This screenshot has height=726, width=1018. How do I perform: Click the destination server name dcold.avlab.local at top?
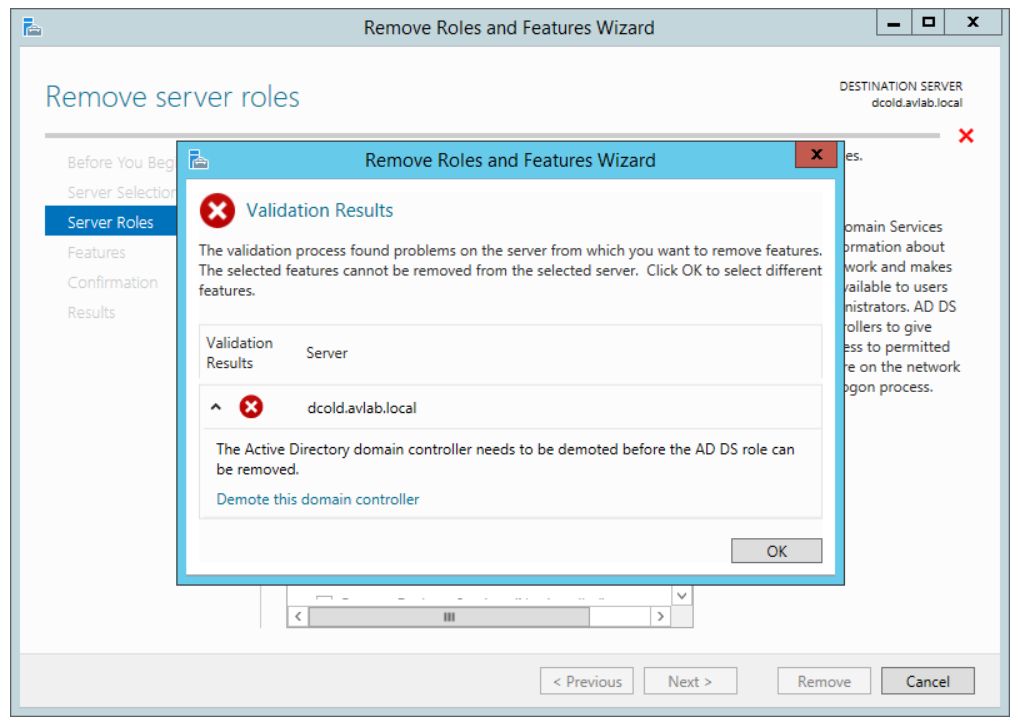tap(917, 103)
